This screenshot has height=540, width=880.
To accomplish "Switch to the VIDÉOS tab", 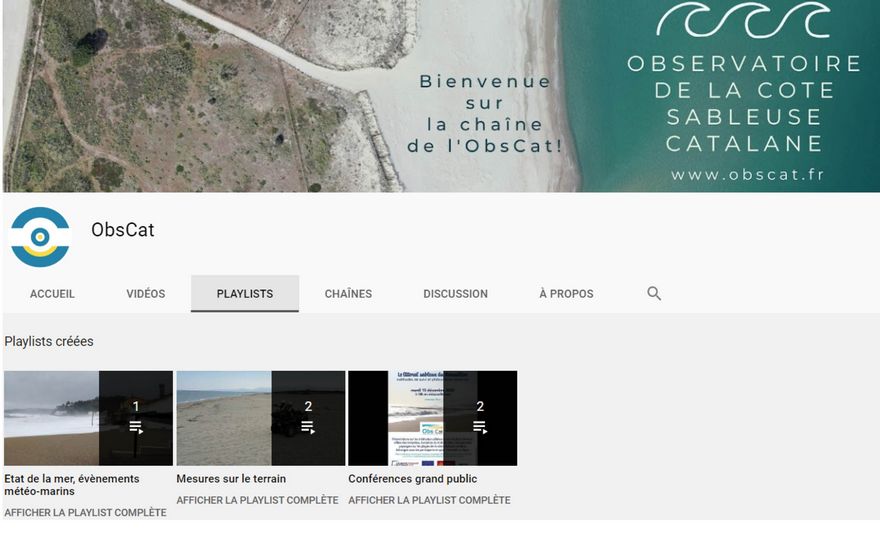I will pos(145,294).
